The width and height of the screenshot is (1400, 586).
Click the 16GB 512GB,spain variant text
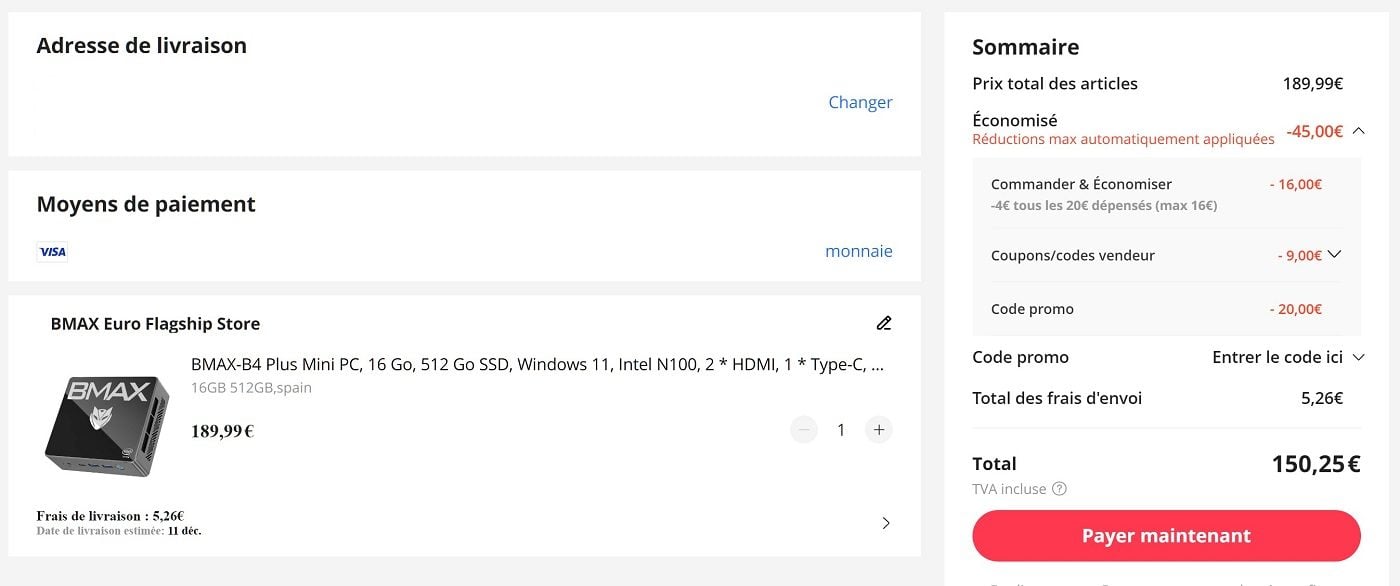(x=251, y=388)
